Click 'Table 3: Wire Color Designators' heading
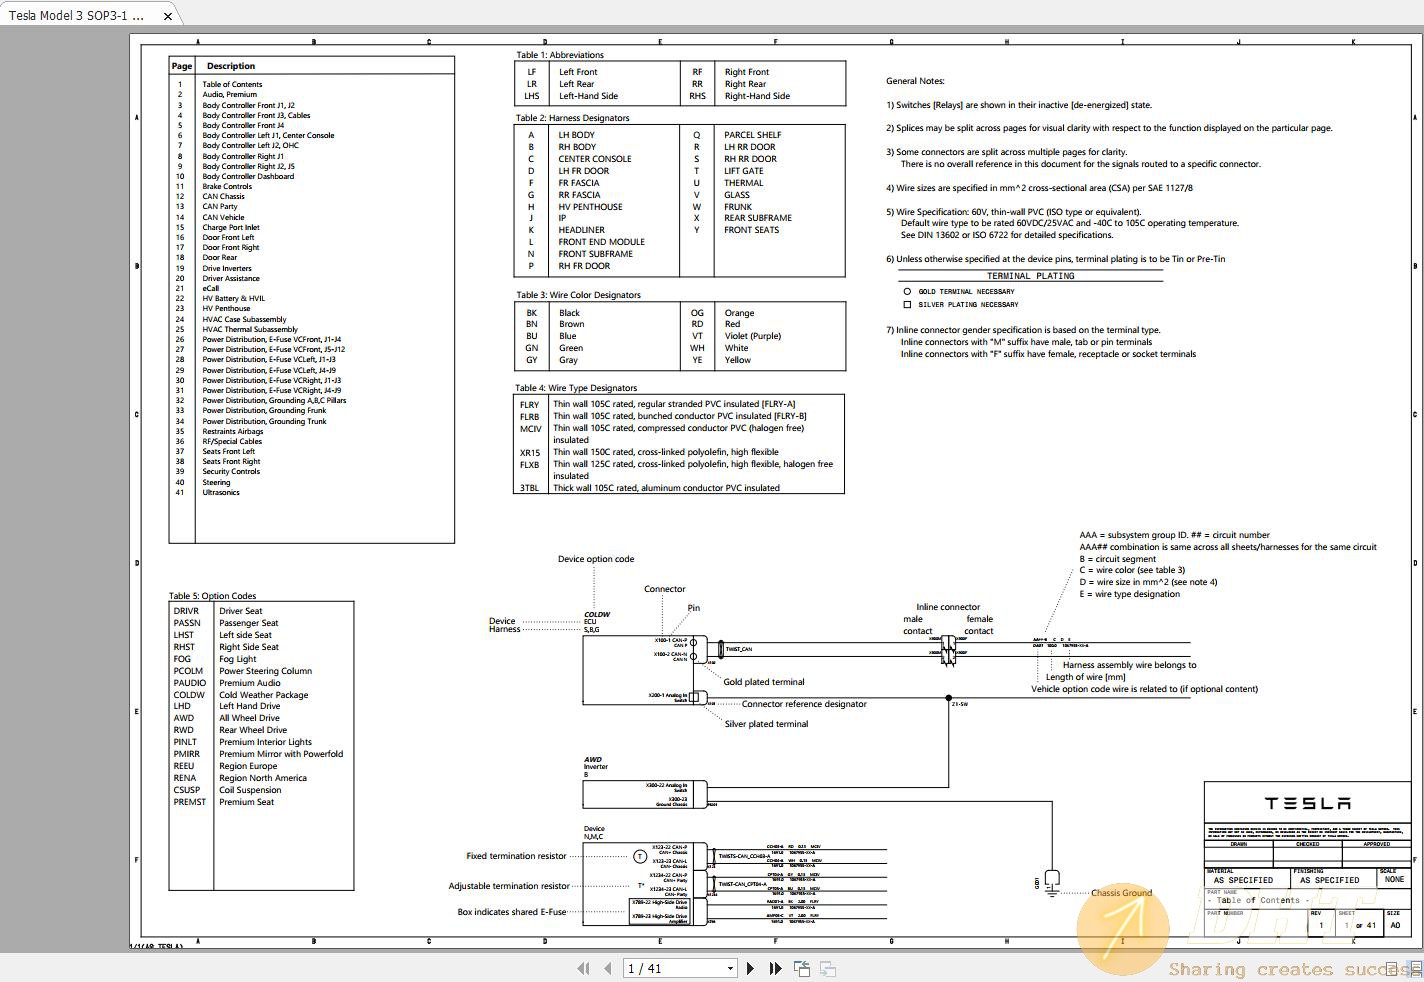Viewport: 1424px width, 982px height. pyautogui.click(x=578, y=295)
